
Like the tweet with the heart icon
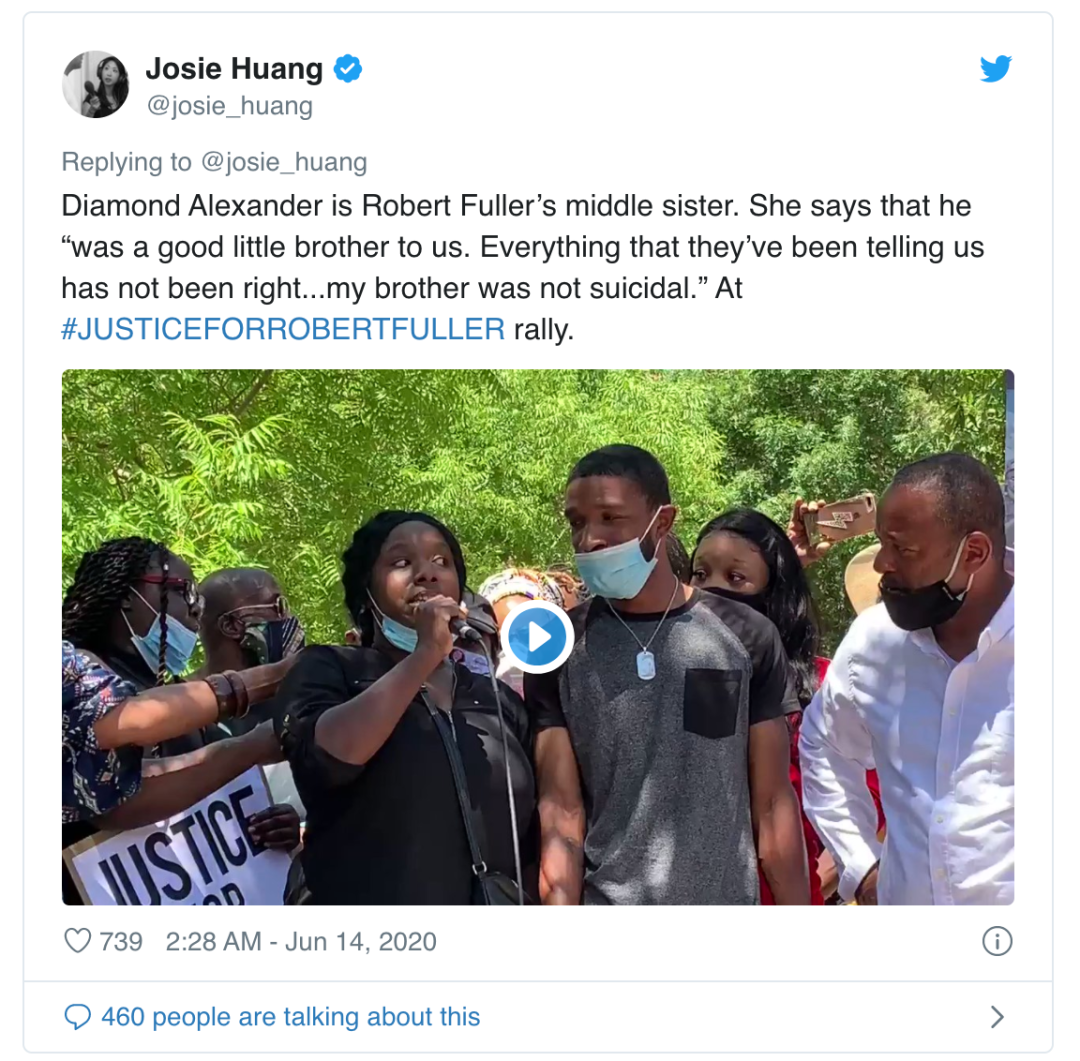pyautogui.click(x=77, y=941)
